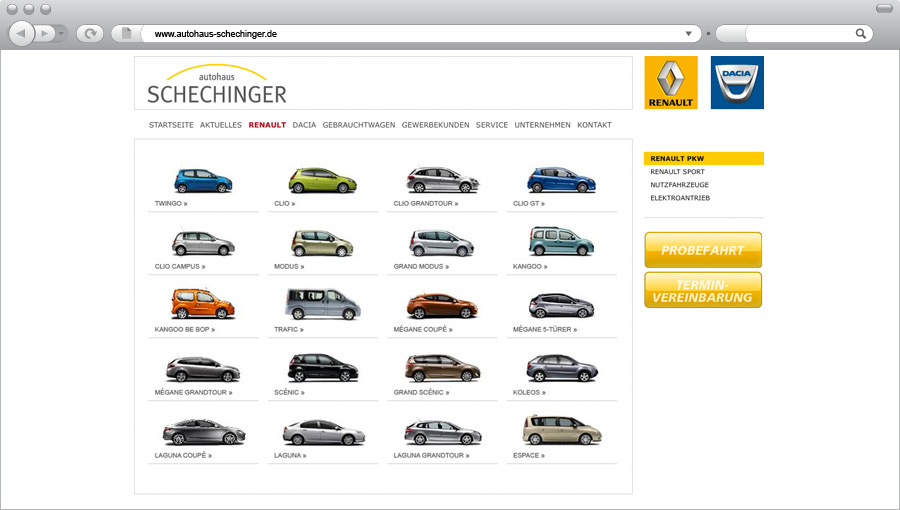The image size is (900, 510).
Task: Open the CLIO GT » link
Action: coord(529,204)
